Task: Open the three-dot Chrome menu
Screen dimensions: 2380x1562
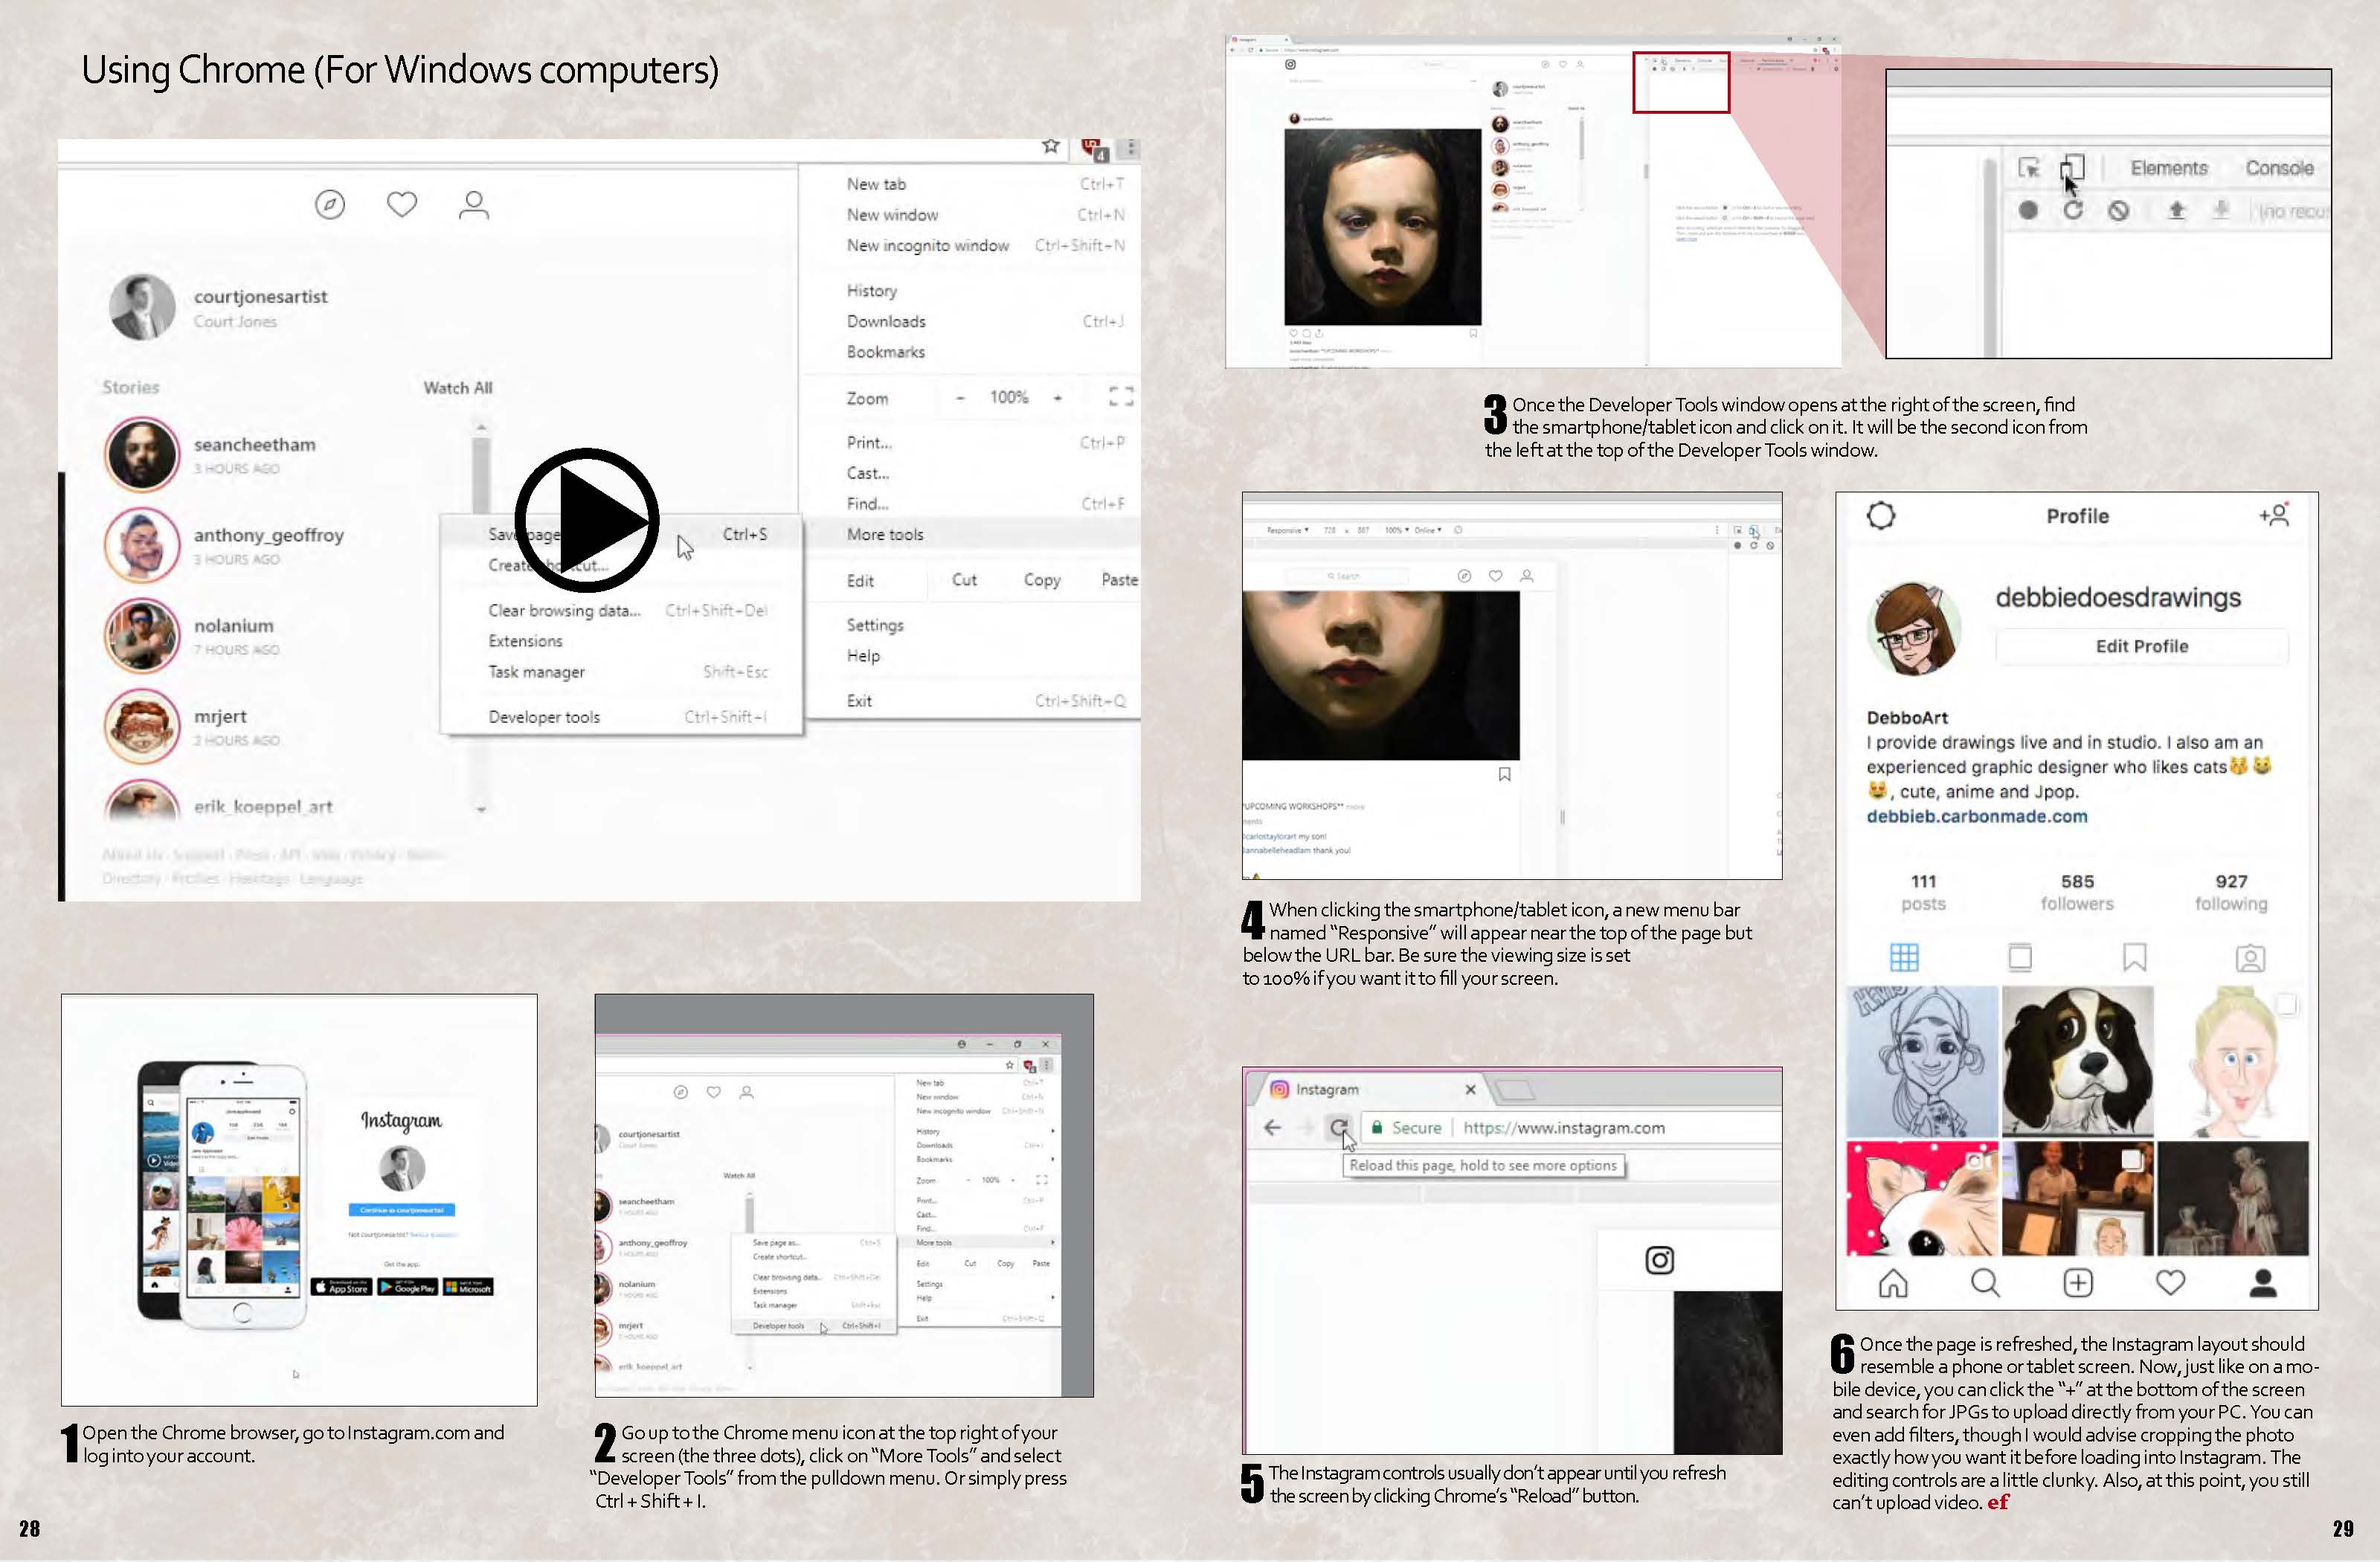Action: pyautogui.click(x=1131, y=148)
